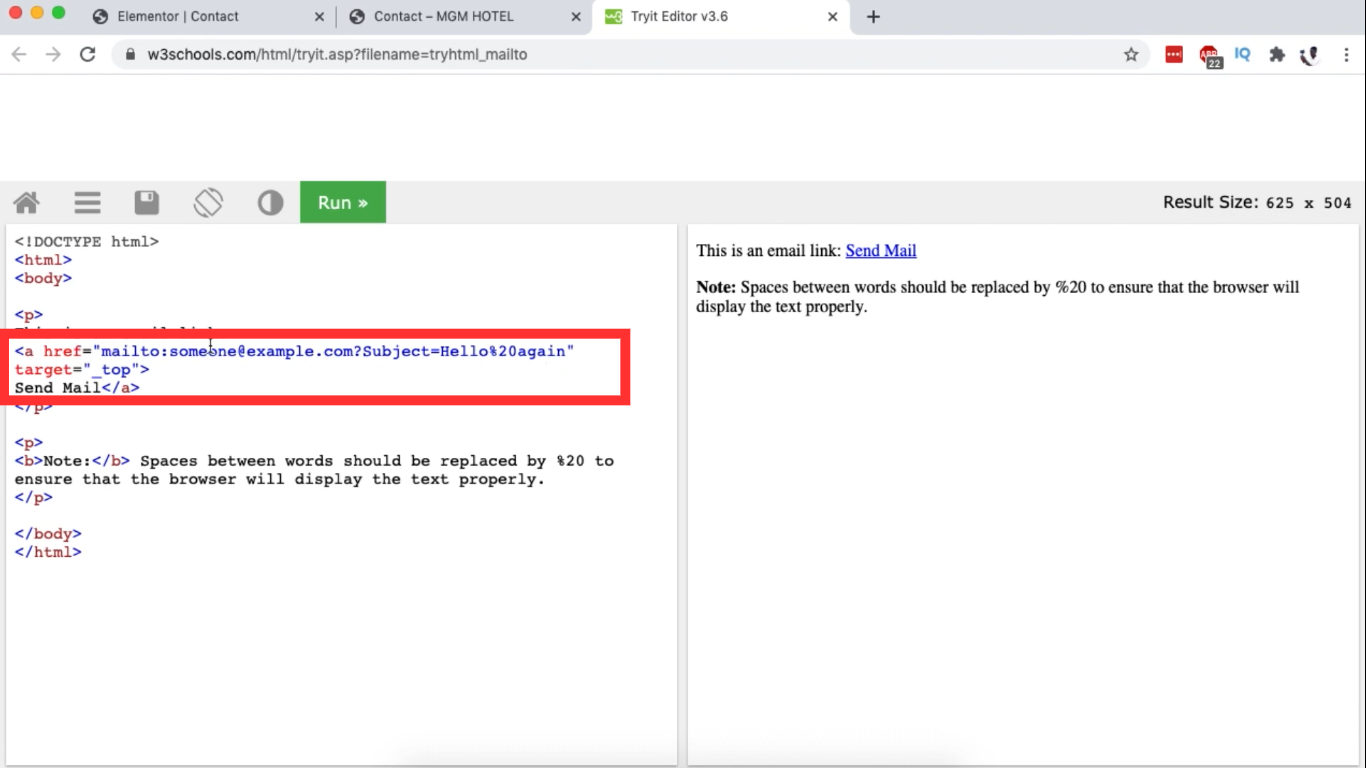Click the target="_top" code line
Viewport: 1366px width, 768px height.
[82, 370]
